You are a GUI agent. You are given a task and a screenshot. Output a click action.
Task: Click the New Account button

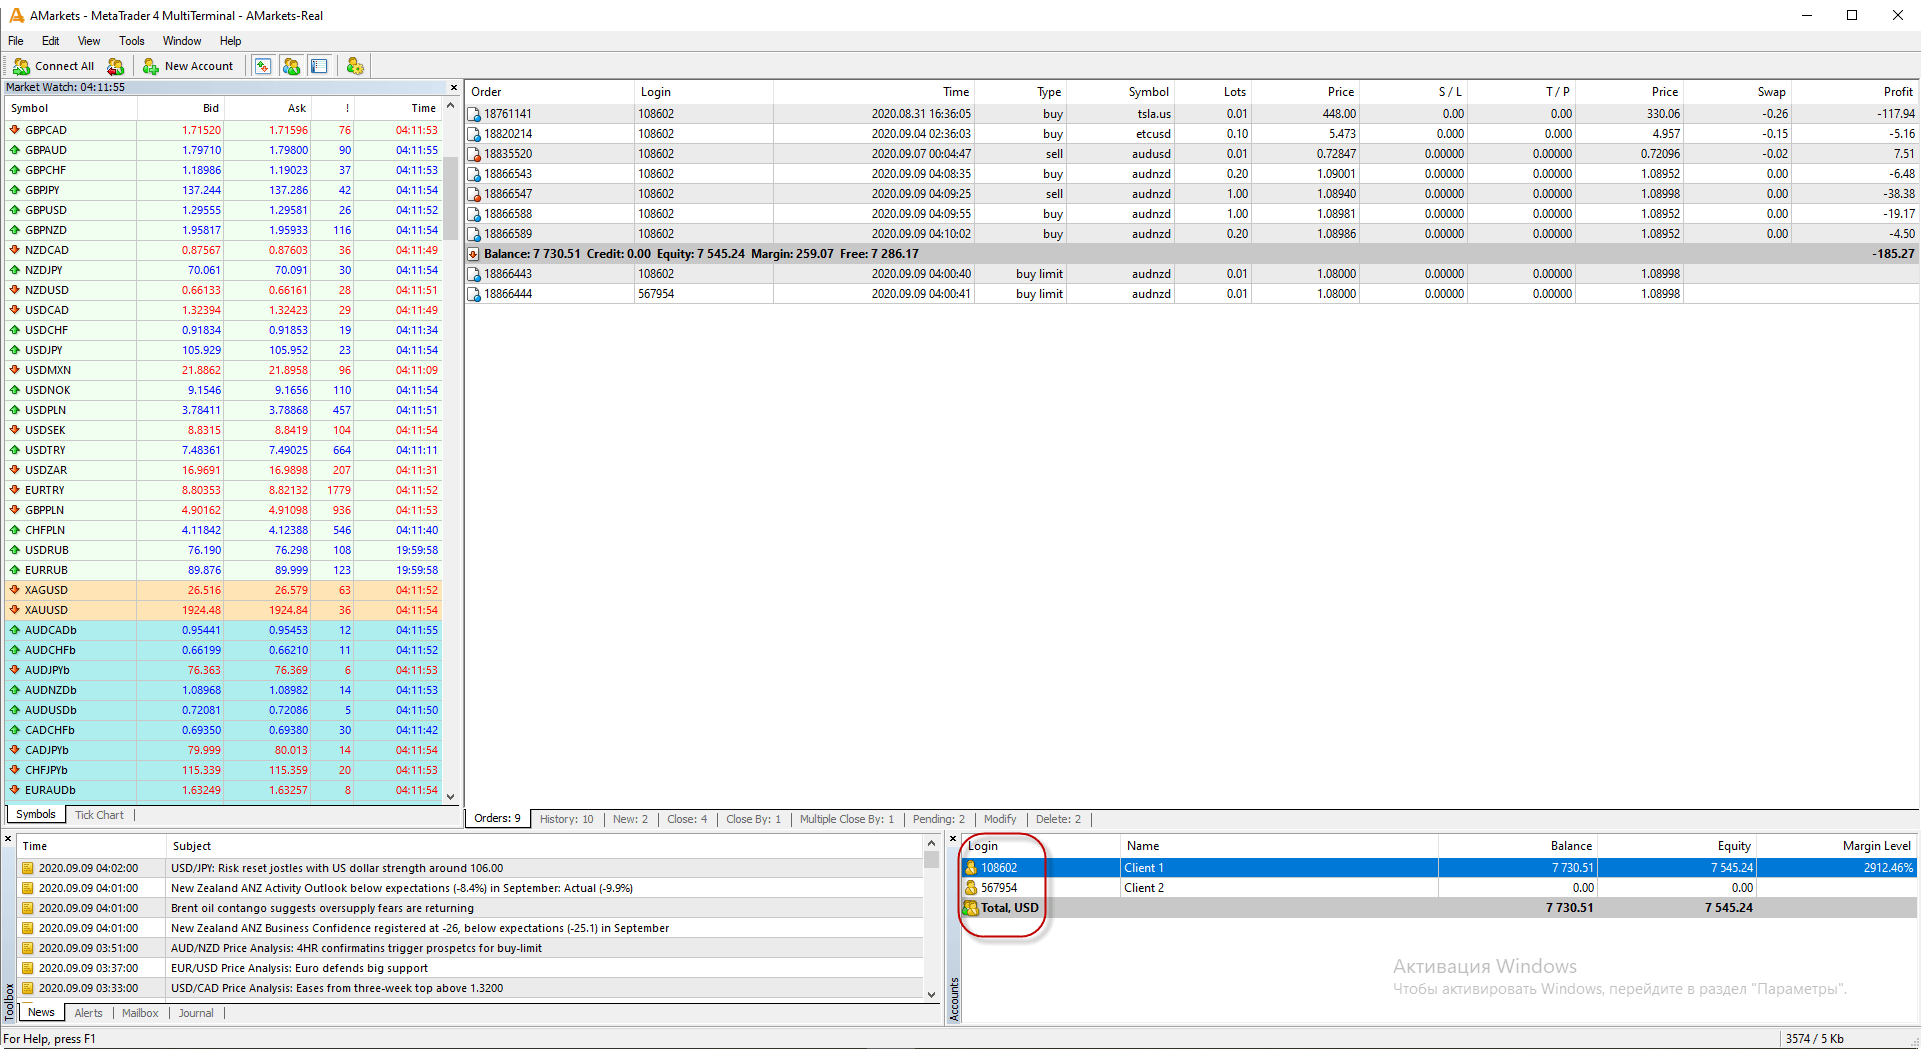(188, 66)
